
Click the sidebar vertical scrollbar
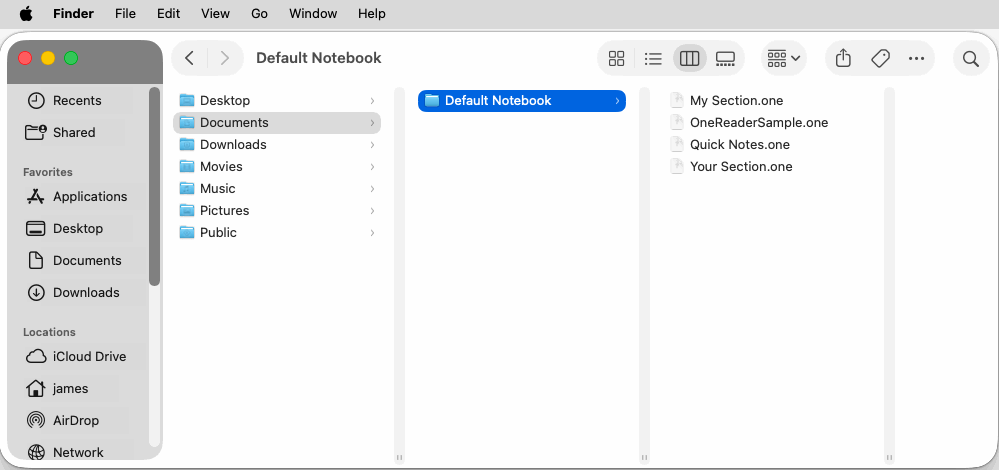(x=154, y=186)
